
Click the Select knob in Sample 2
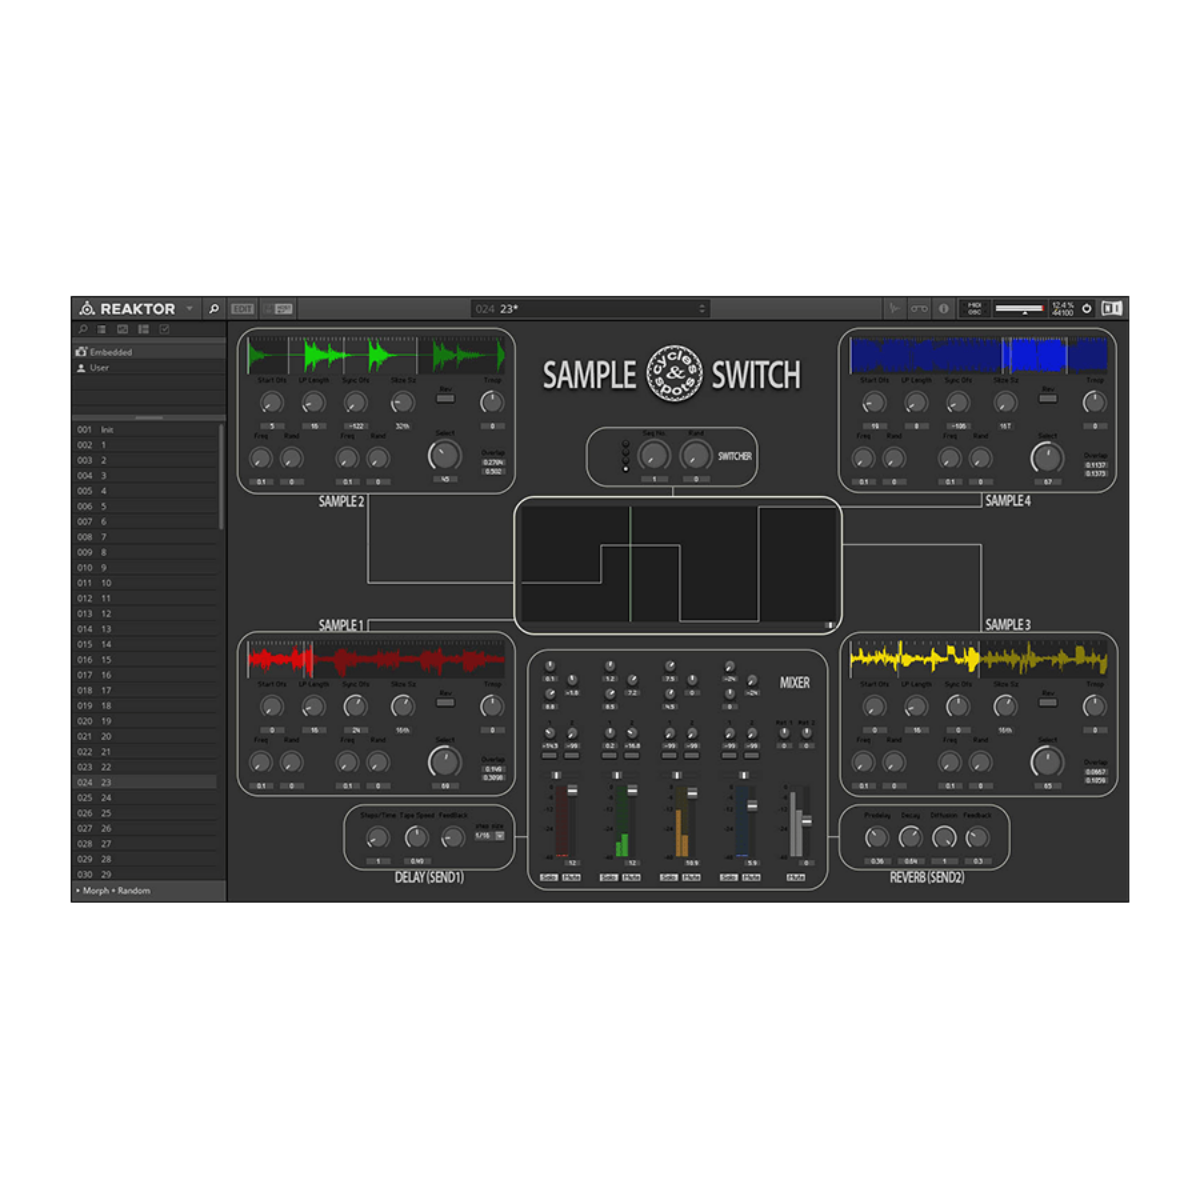444,456
